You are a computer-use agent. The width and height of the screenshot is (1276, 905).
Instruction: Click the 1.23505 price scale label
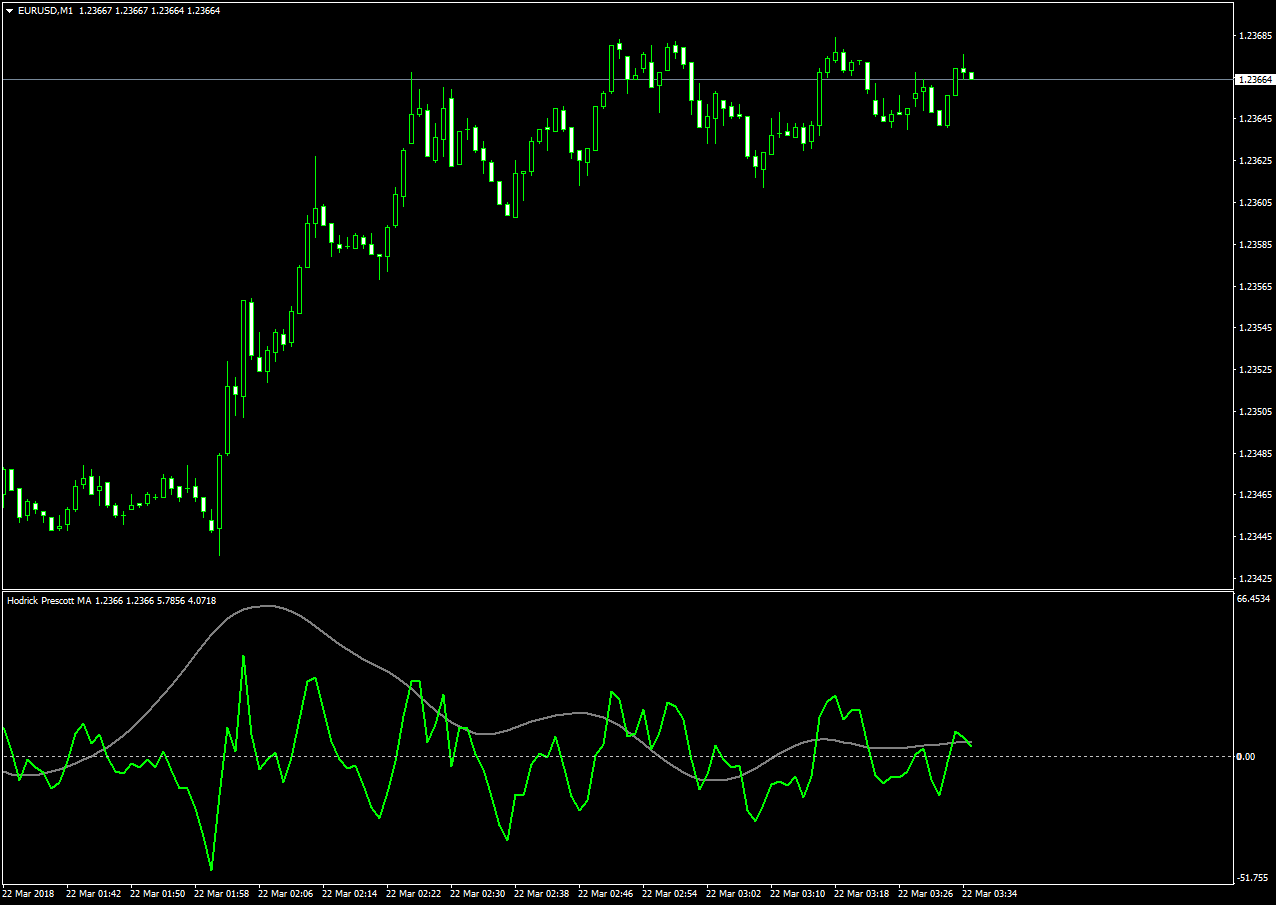pyautogui.click(x=1254, y=412)
